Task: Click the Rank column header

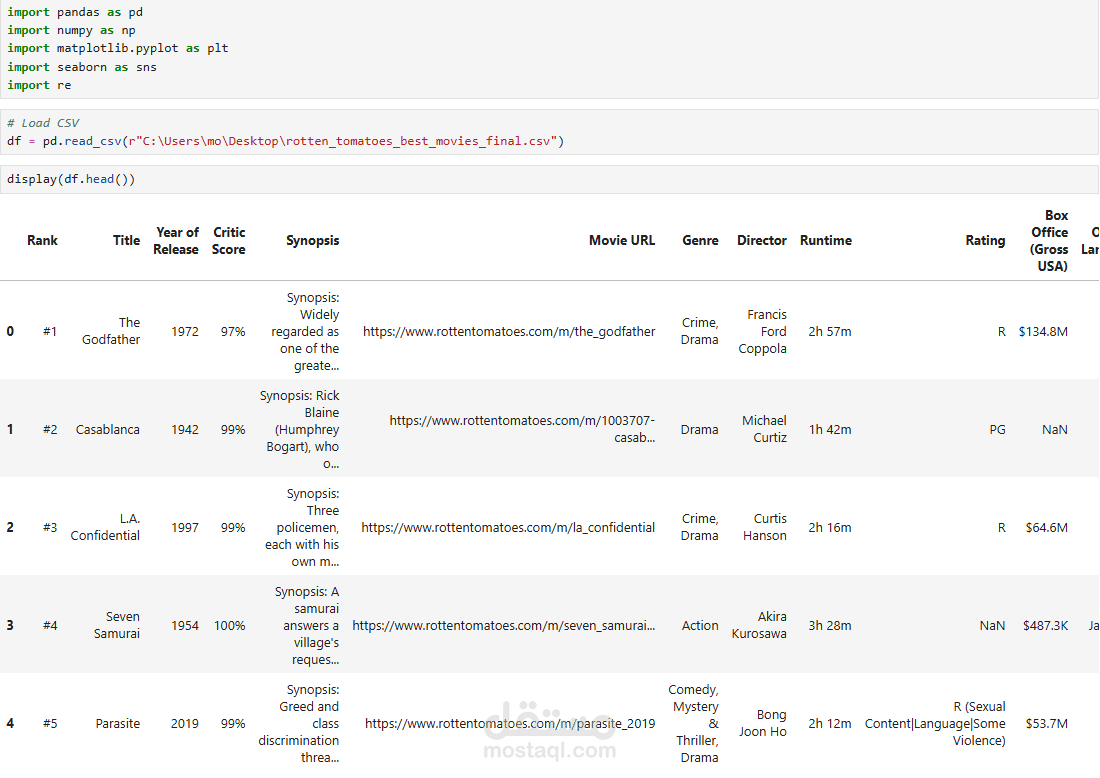Action: click(42, 241)
